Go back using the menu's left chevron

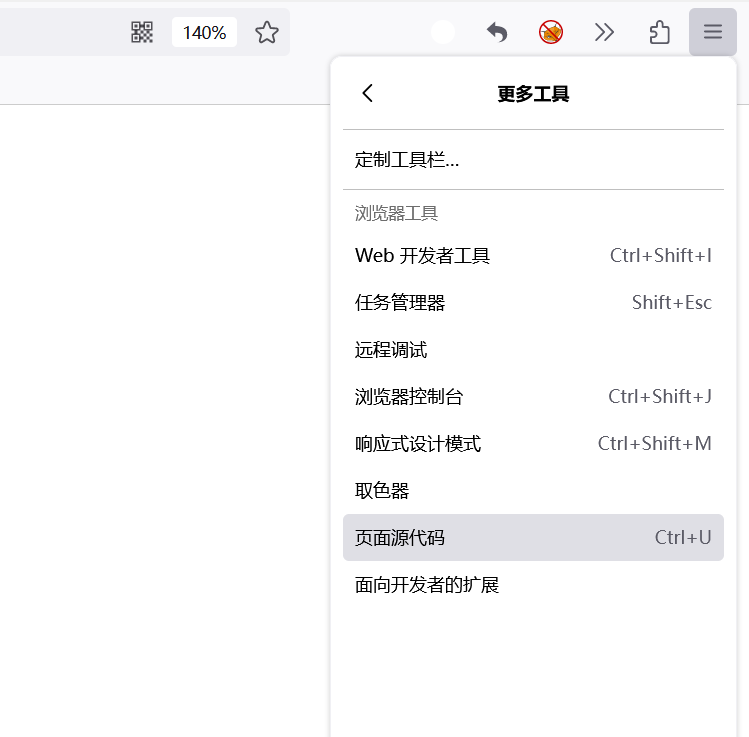(x=367, y=93)
